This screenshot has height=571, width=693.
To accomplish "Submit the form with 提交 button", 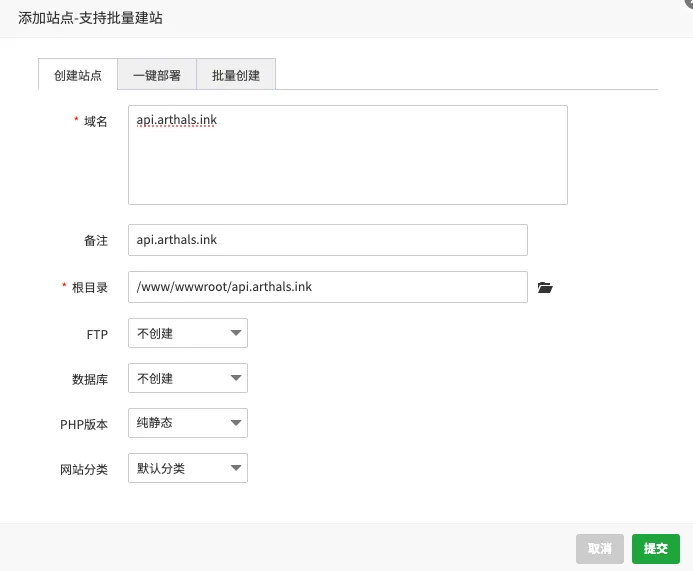I will [x=655, y=549].
